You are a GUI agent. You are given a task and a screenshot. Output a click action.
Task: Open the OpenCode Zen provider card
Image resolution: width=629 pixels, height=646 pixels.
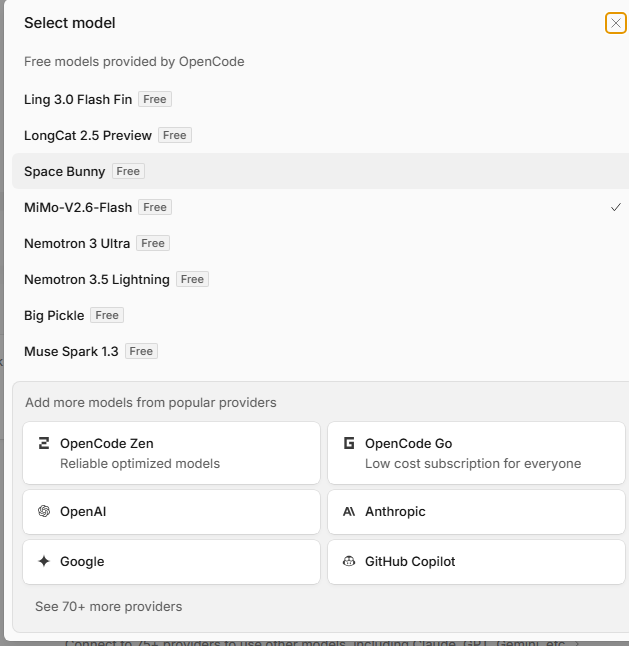(x=171, y=453)
